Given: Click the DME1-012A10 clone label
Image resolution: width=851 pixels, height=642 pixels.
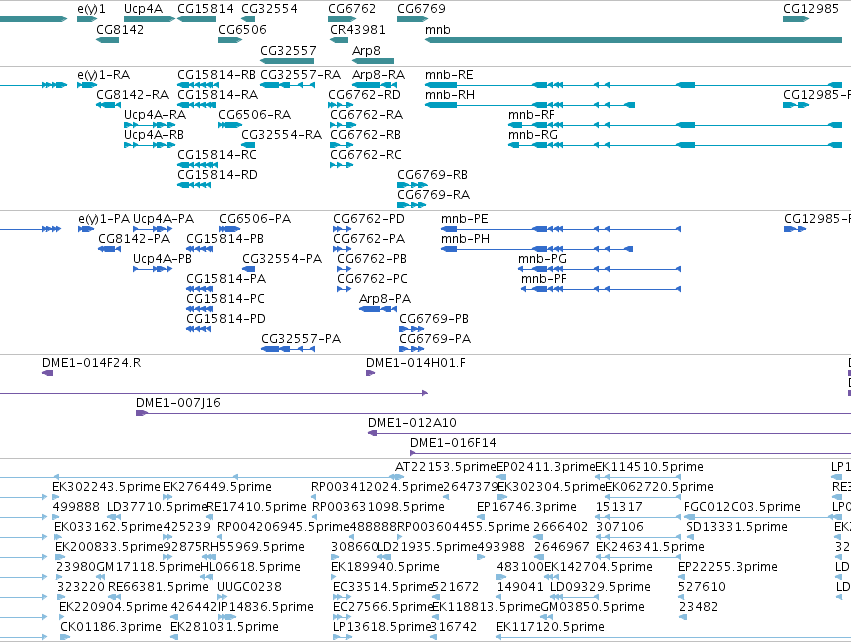Looking at the screenshot, I should coord(412,423).
